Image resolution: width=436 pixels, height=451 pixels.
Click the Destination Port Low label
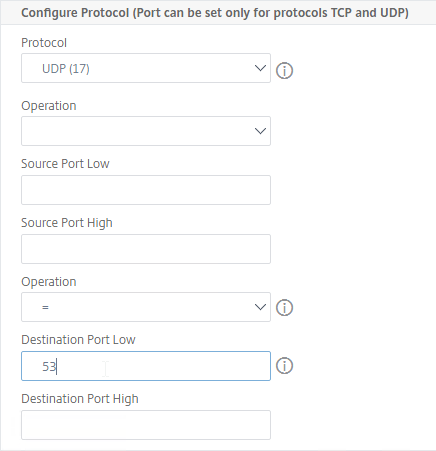click(x=78, y=340)
